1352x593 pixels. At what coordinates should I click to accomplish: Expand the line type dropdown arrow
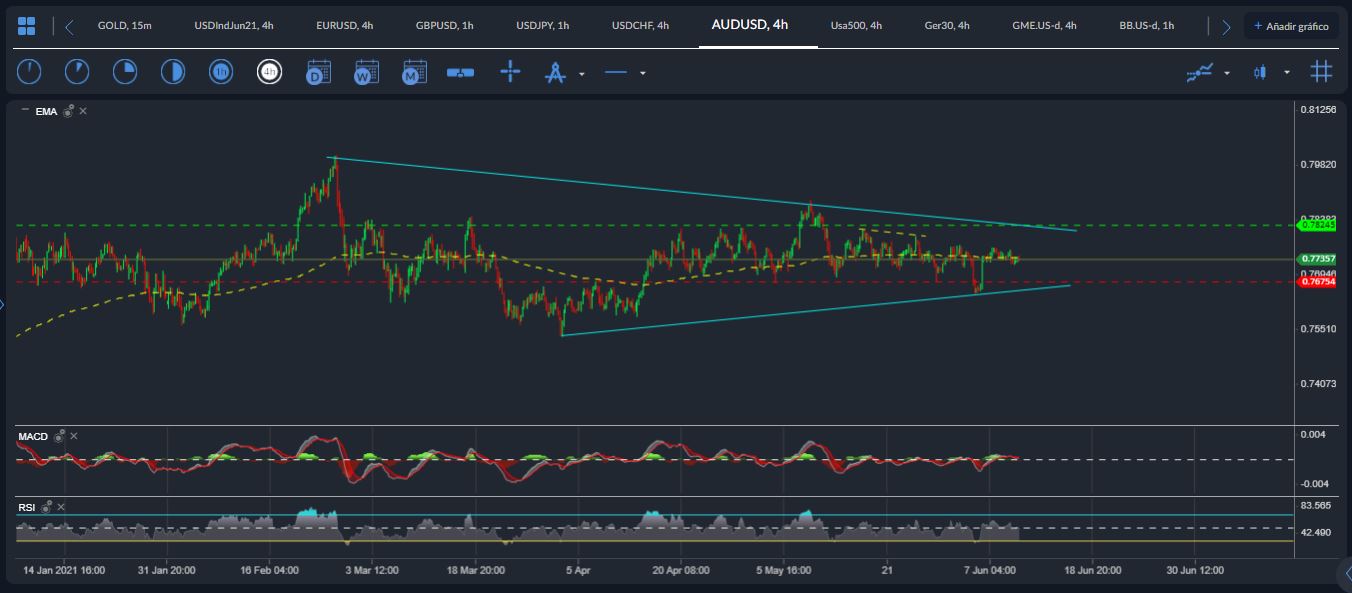[643, 73]
